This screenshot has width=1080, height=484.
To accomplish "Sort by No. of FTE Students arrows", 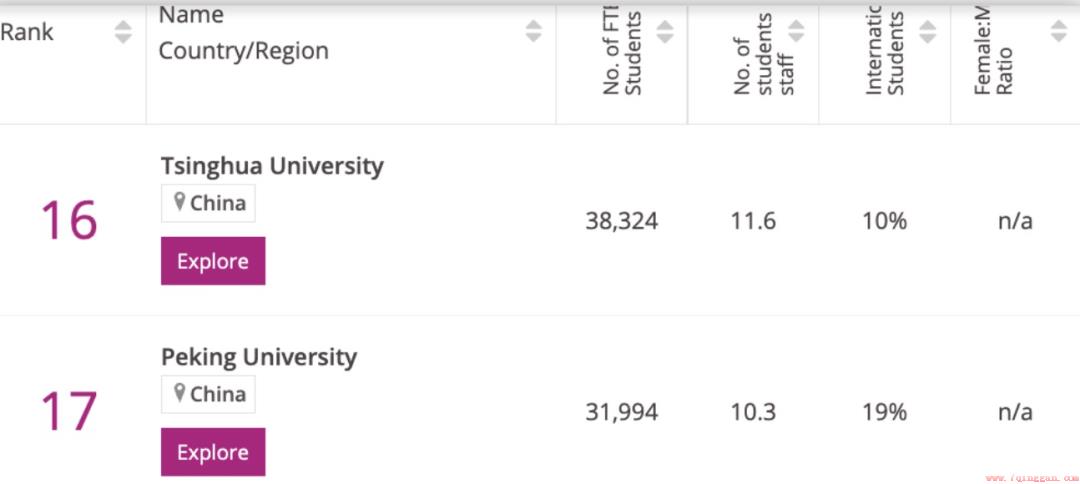I will 665,32.
